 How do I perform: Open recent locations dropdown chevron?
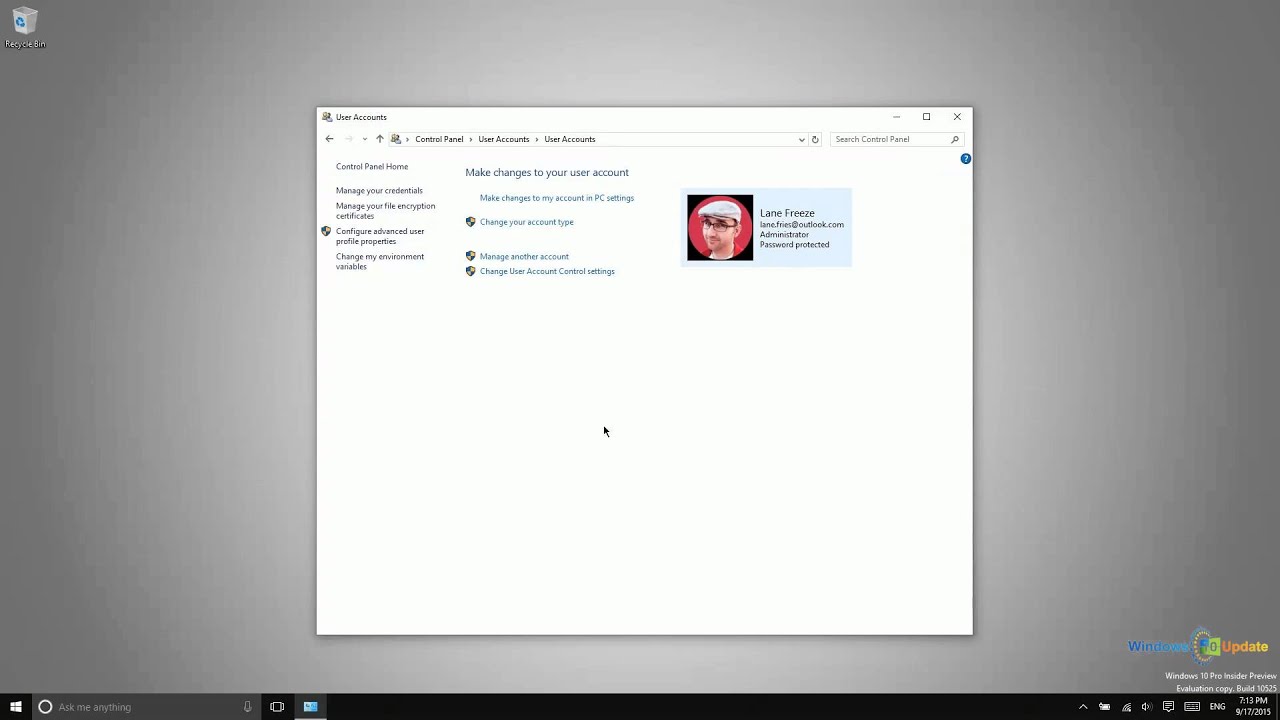(x=365, y=139)
